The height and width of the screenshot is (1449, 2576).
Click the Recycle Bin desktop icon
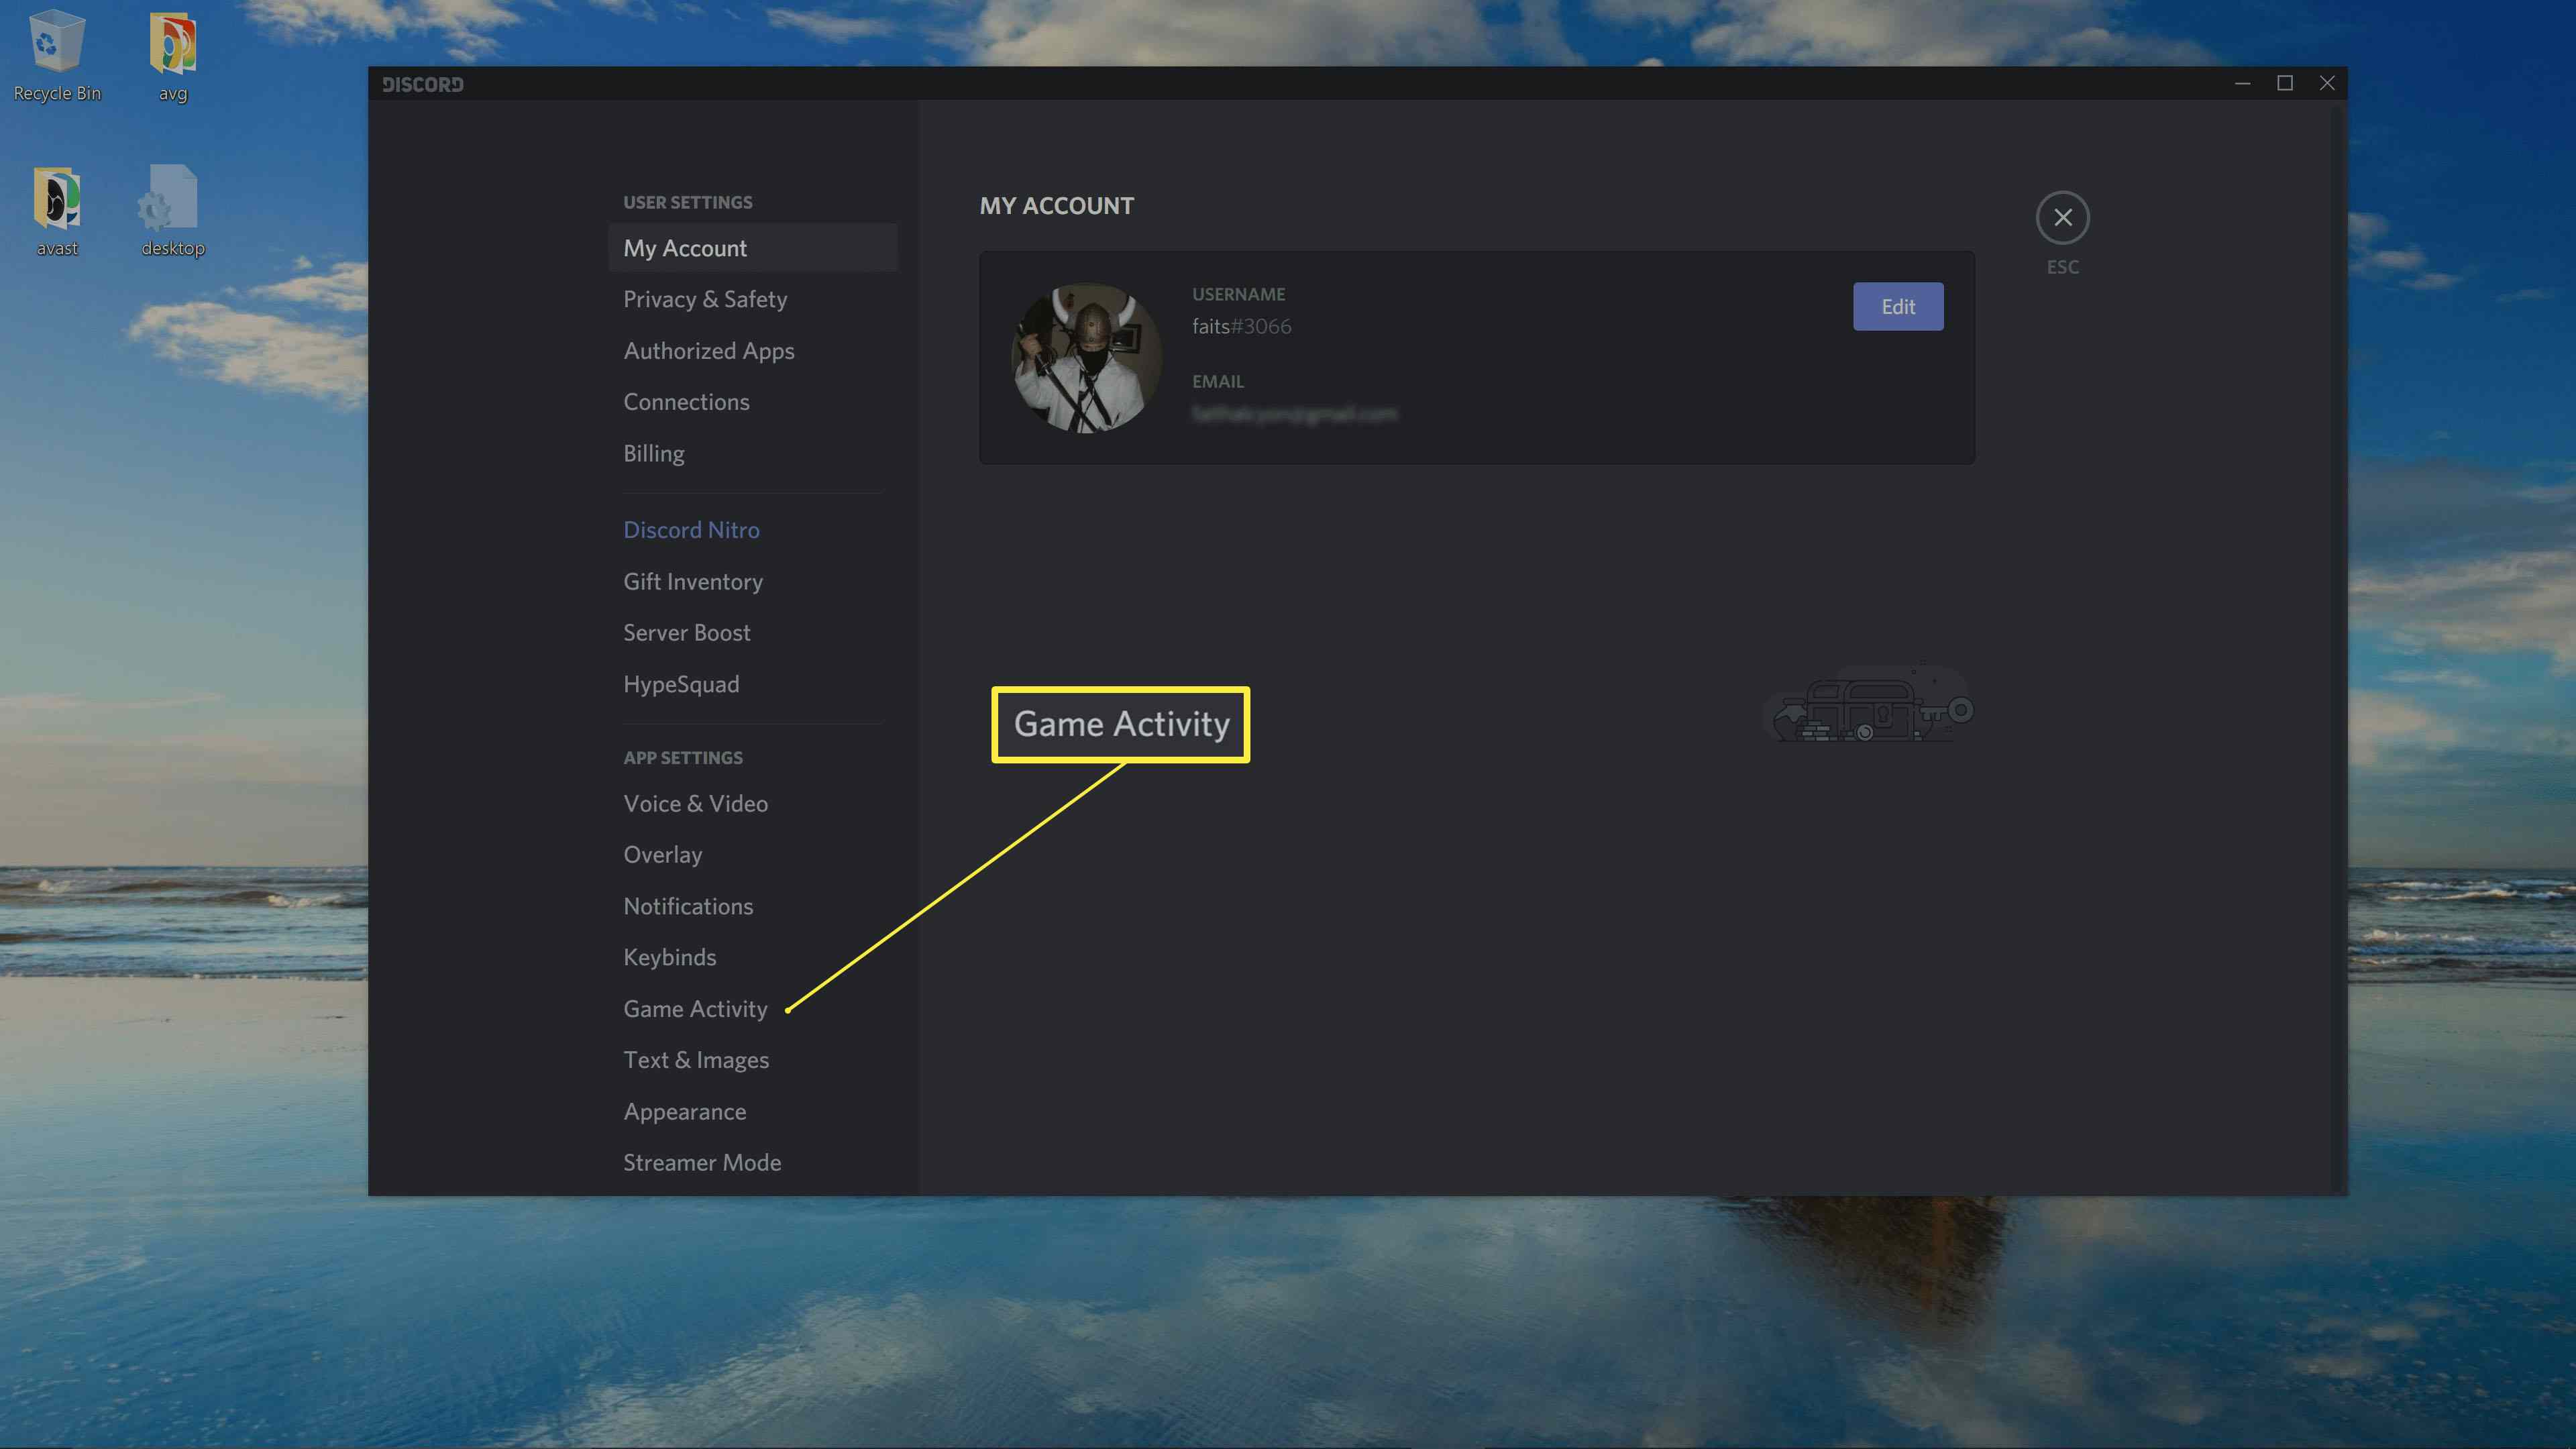tap(56, 53)
